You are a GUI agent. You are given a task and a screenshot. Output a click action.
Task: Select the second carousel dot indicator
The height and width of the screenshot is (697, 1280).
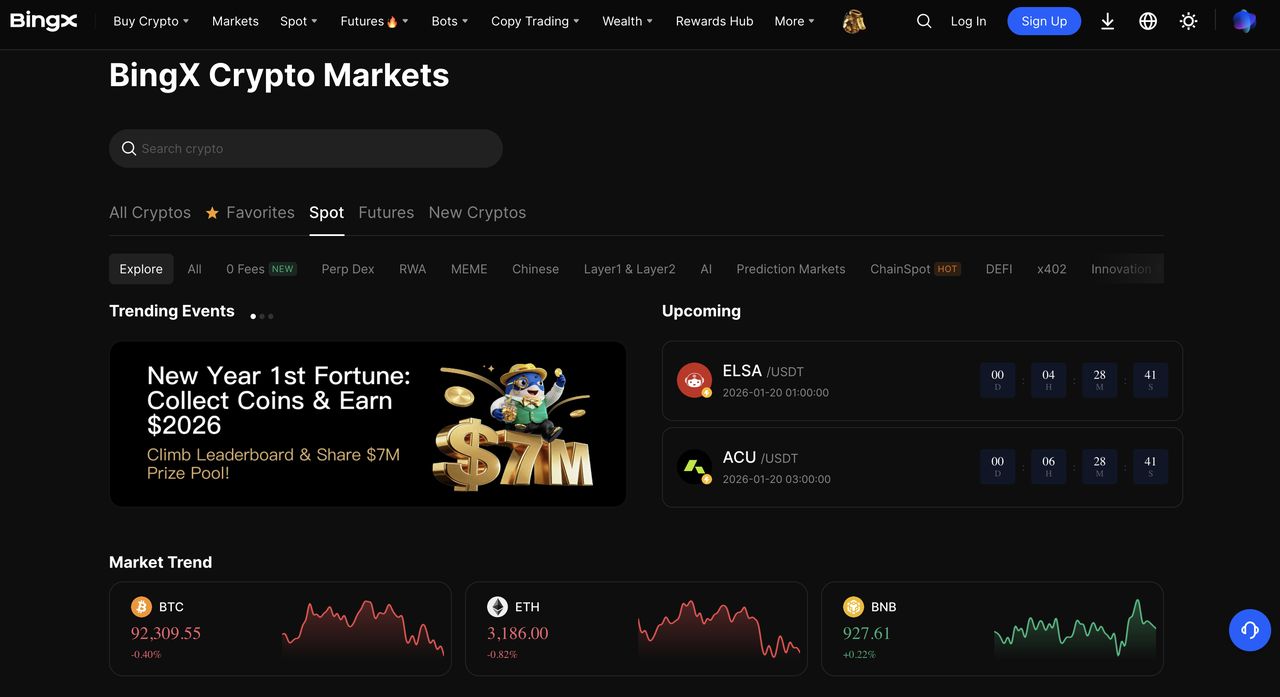[x=262, y=316]
